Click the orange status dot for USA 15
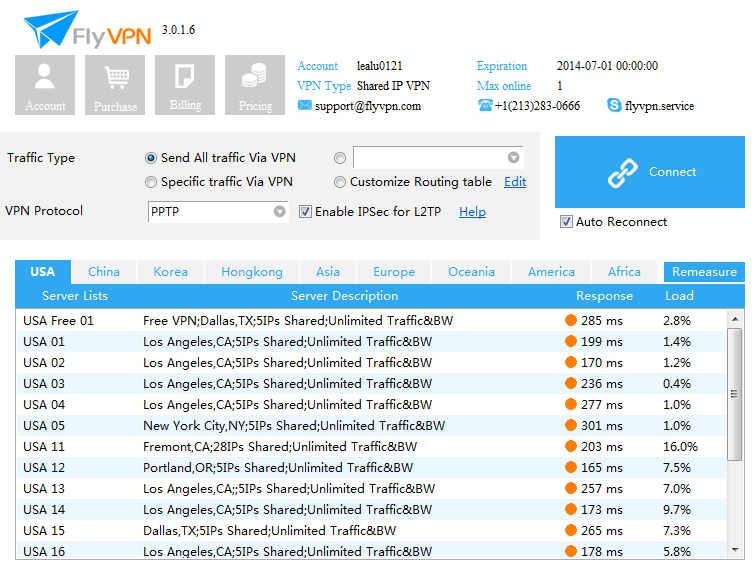 [x=571, y=530]
